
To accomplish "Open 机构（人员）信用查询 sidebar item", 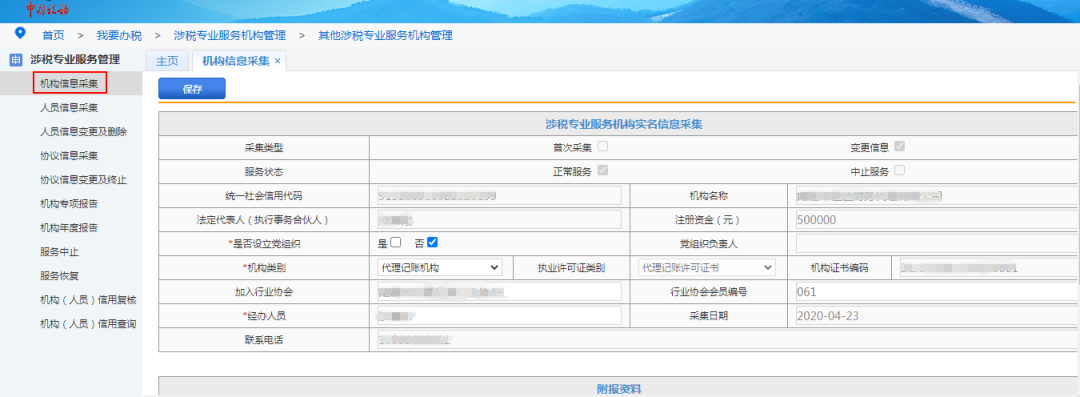I will 88,324.
